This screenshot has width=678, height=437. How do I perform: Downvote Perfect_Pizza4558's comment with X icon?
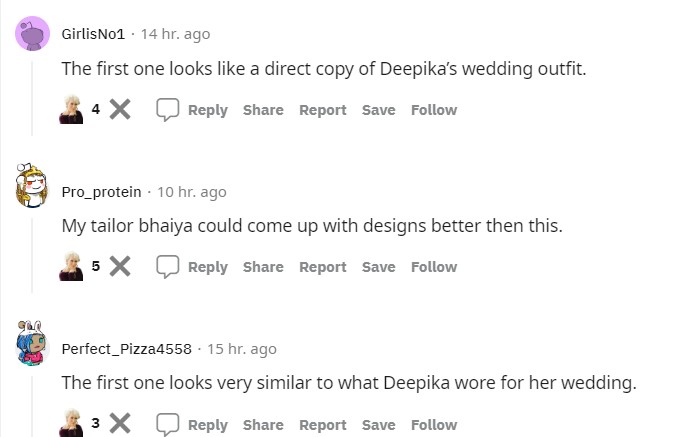click(x=120, y=423)
